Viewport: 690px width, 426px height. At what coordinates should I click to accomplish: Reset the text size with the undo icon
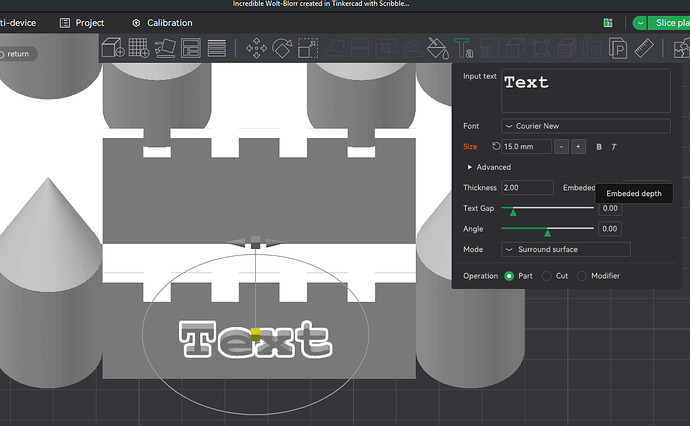[x=496, y=146]
